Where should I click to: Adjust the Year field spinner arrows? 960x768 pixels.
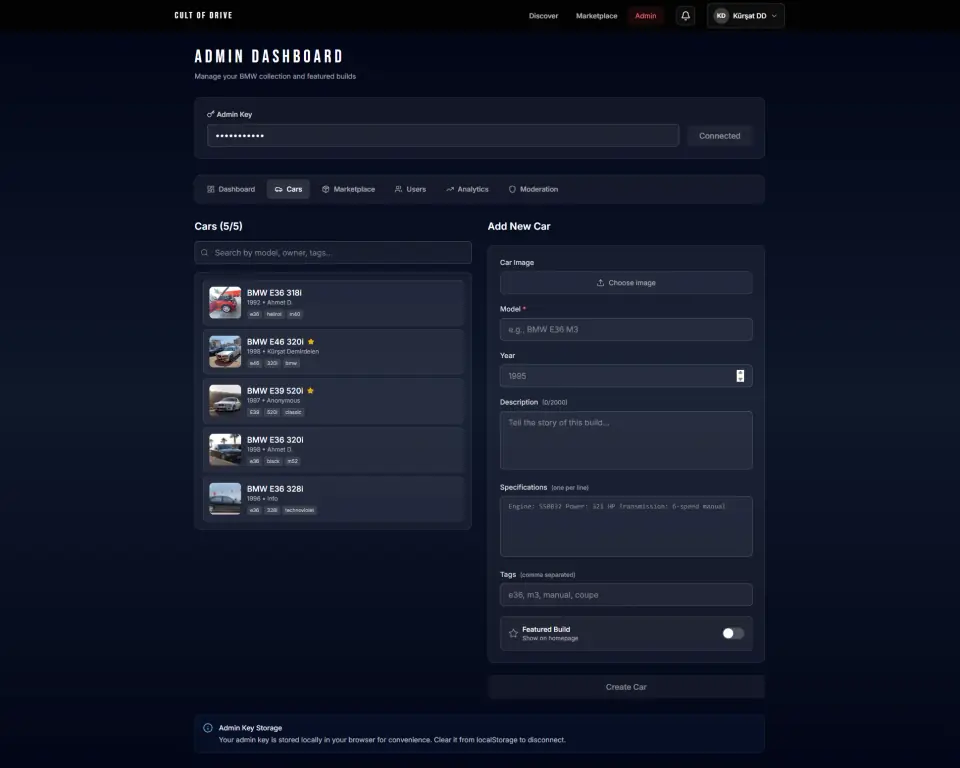click(x=740, y=376)
